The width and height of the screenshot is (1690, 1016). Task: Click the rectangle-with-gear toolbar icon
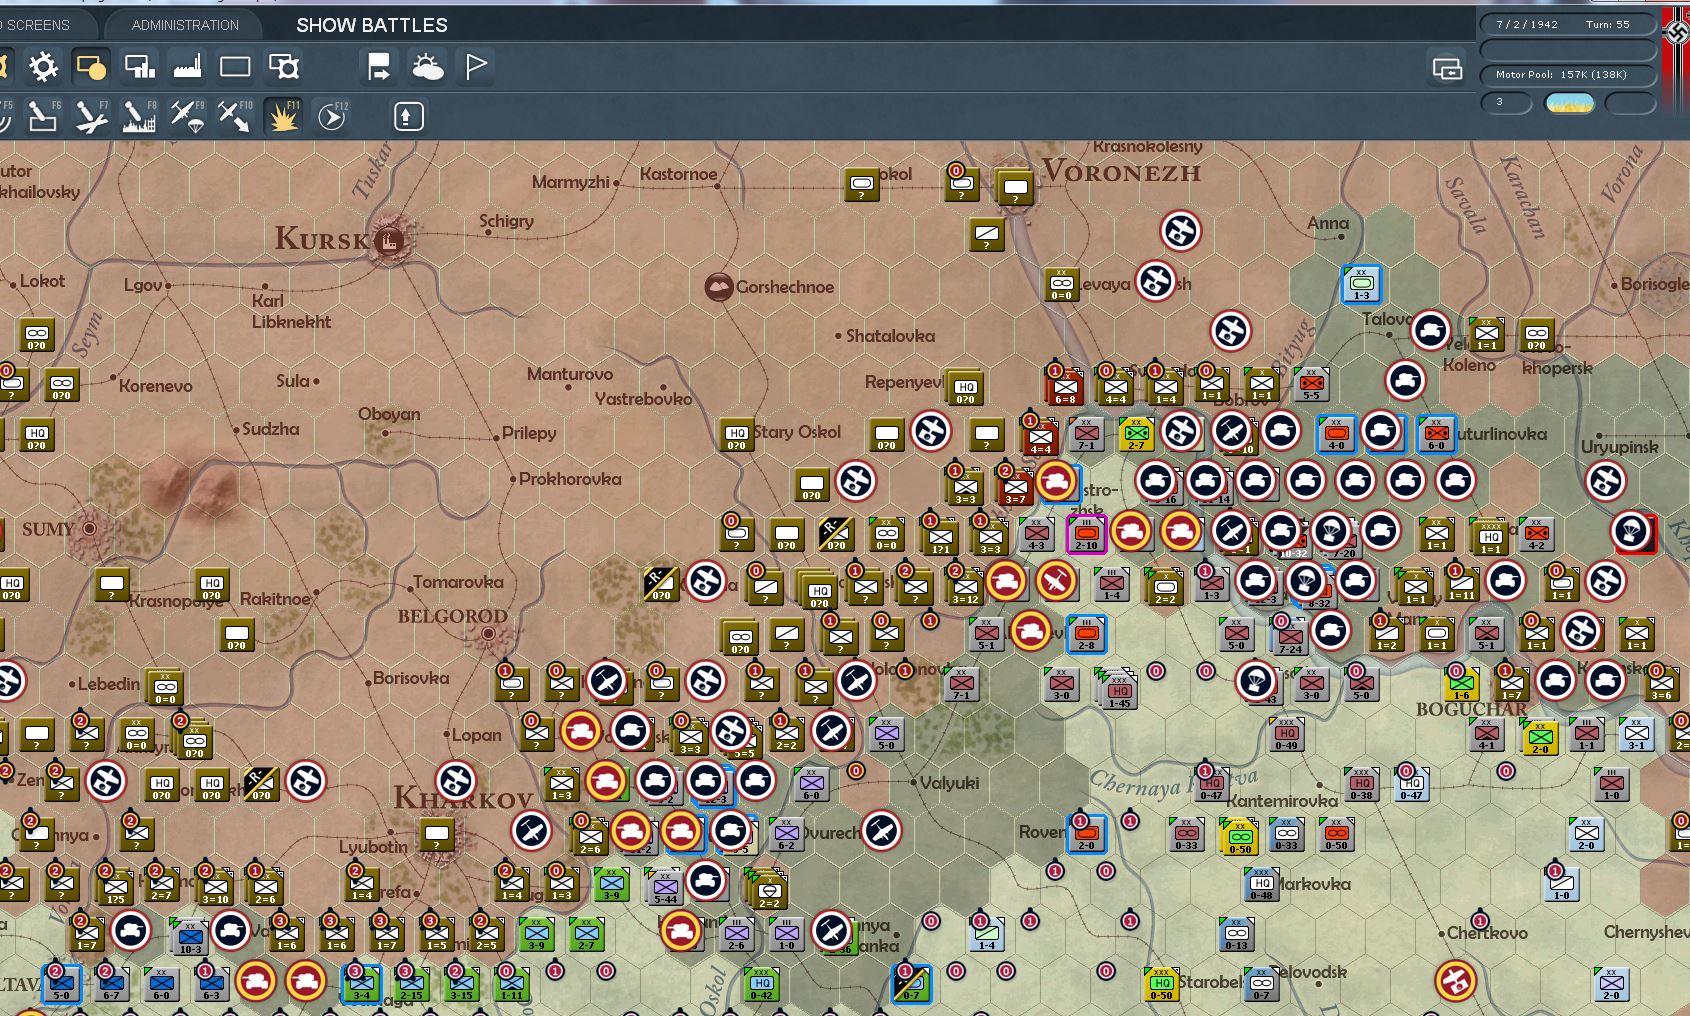tap(284, 67)
